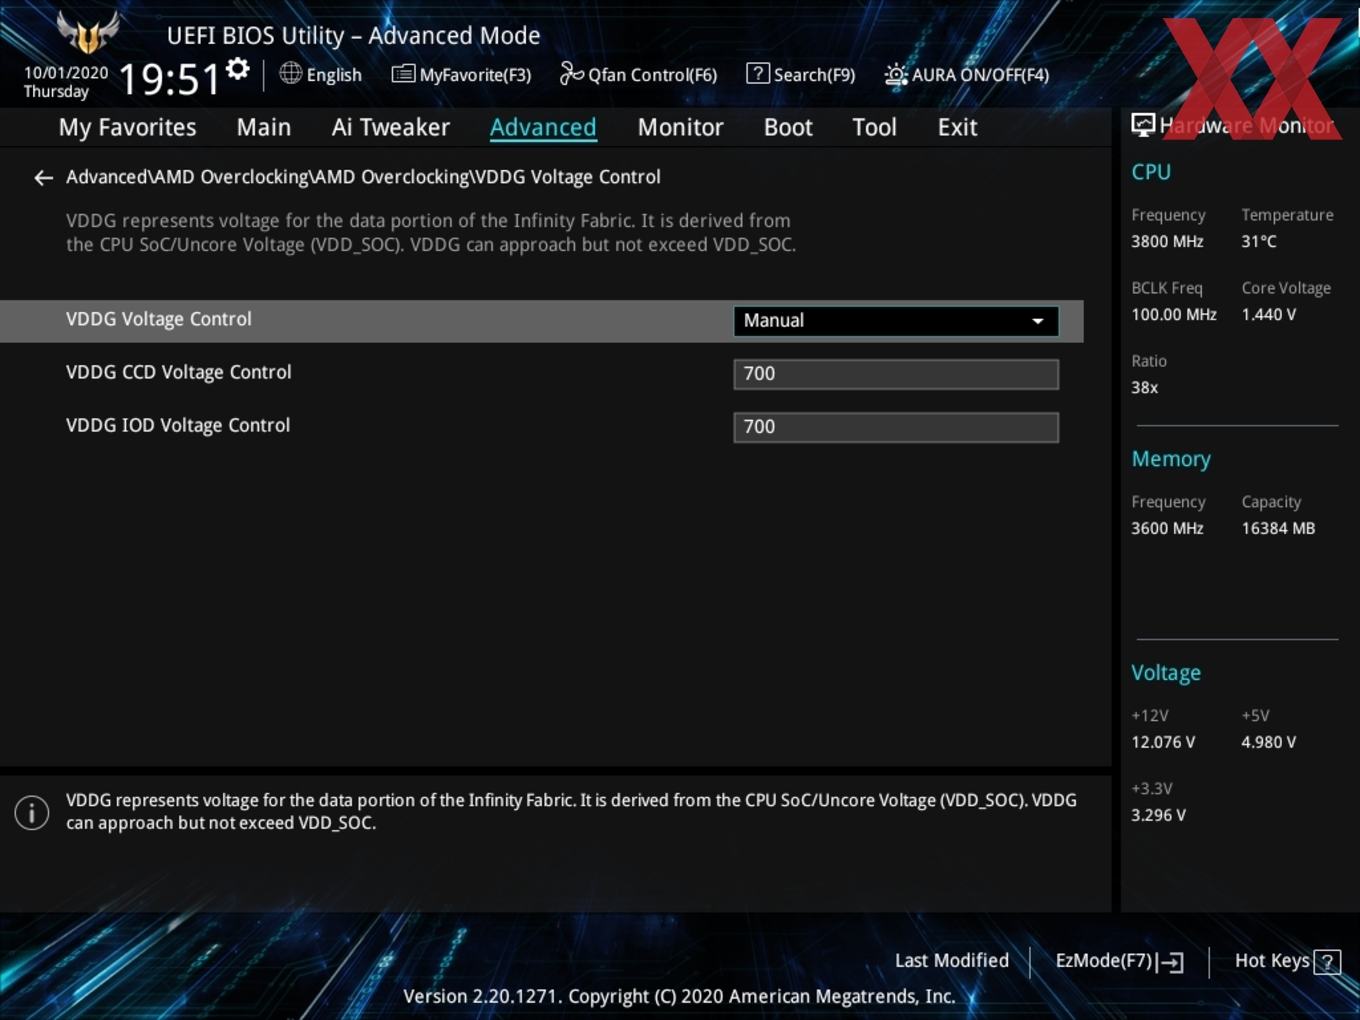Click the Memory section heading

click(1171, 459)
